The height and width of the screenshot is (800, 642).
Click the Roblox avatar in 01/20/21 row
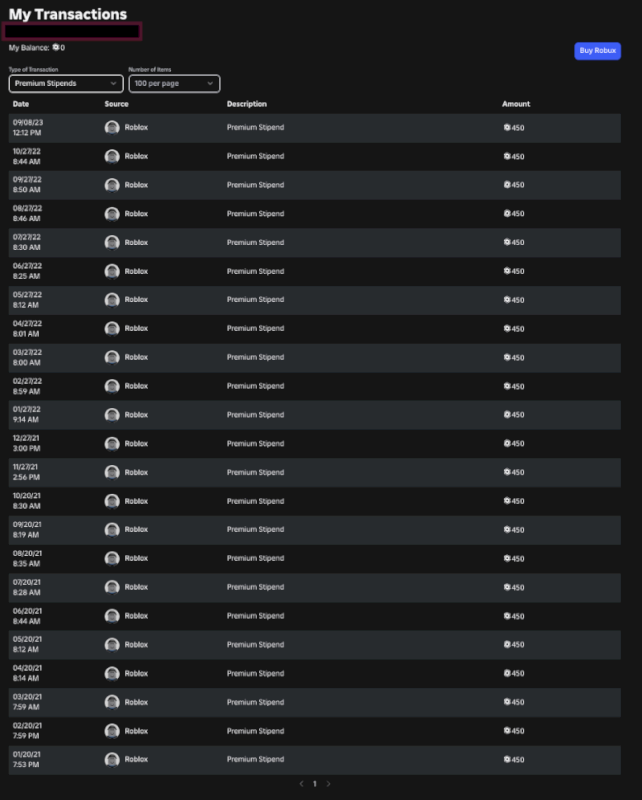(112, 759)
